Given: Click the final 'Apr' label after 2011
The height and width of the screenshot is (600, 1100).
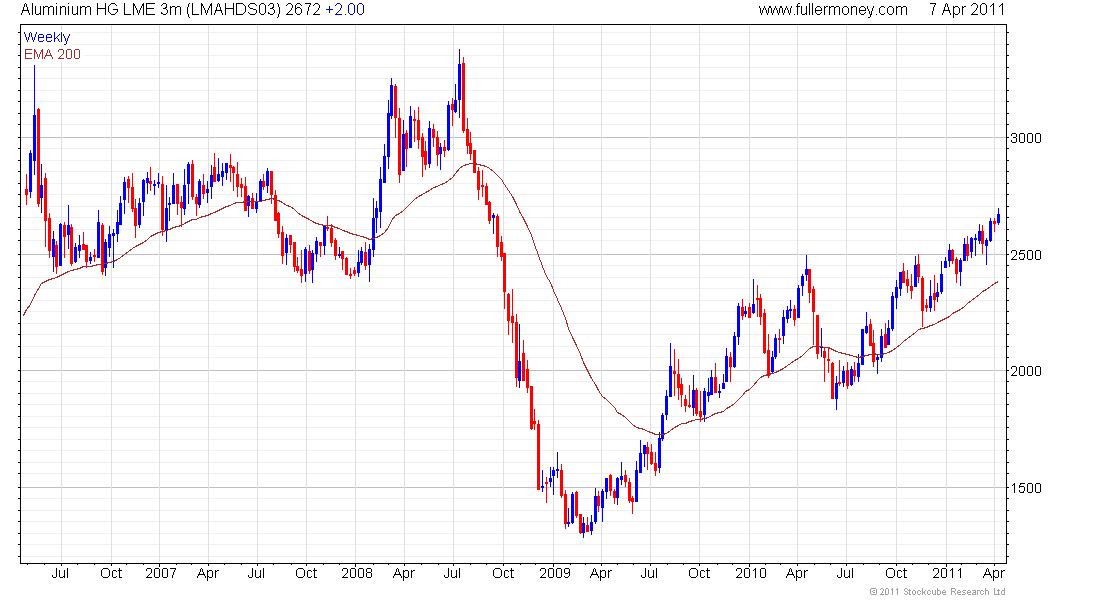Looking at the screenshot, I should [x=993, y=573].
